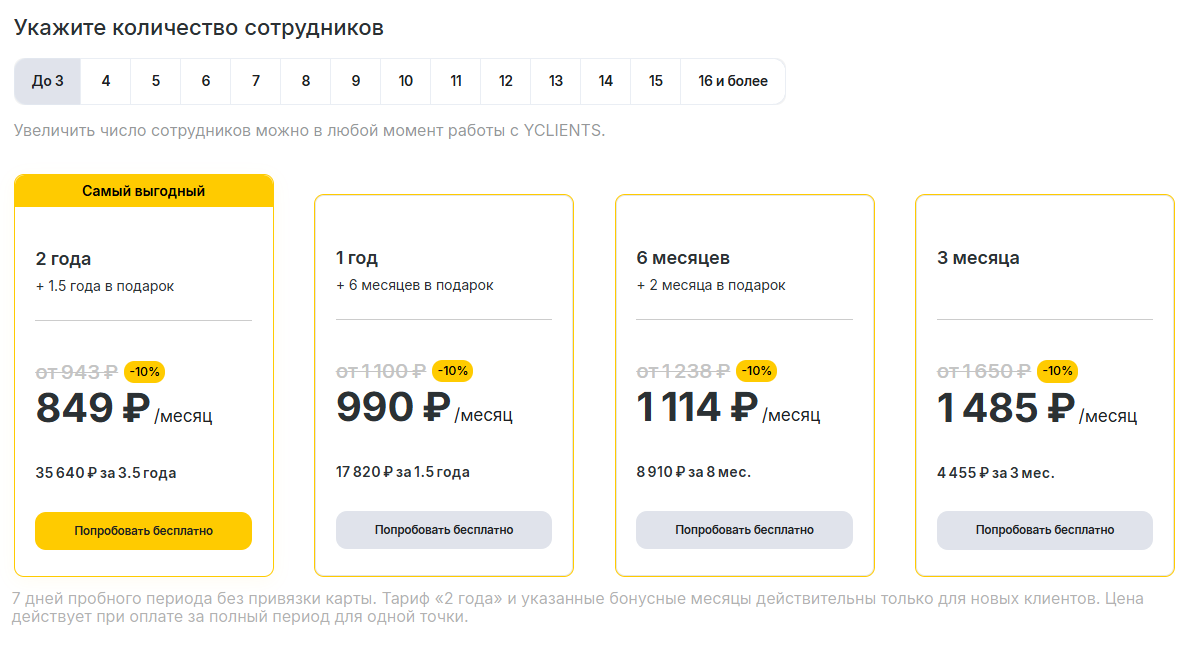Click the -10% badge on 1 485 ₽ plan
The width and height of the screenshot is (1187, 648).
[1057, 371]
